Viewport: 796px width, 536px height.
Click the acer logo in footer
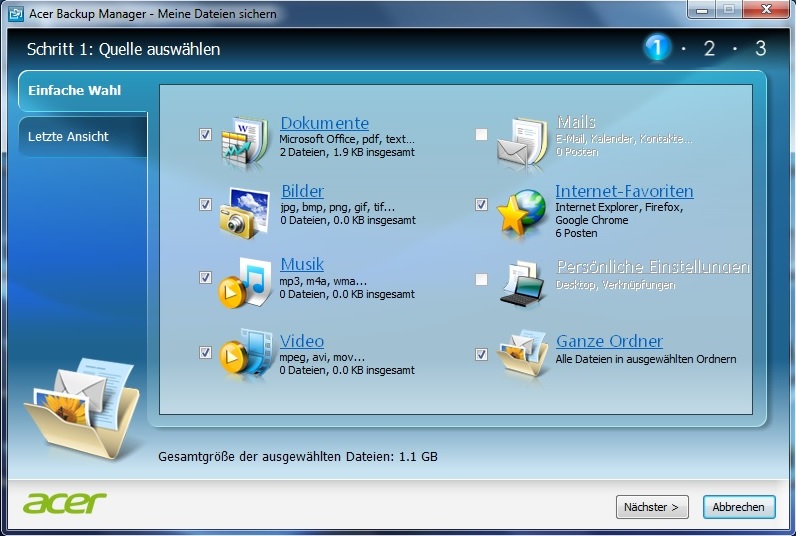pyautogui.click(x=65, y=502)
